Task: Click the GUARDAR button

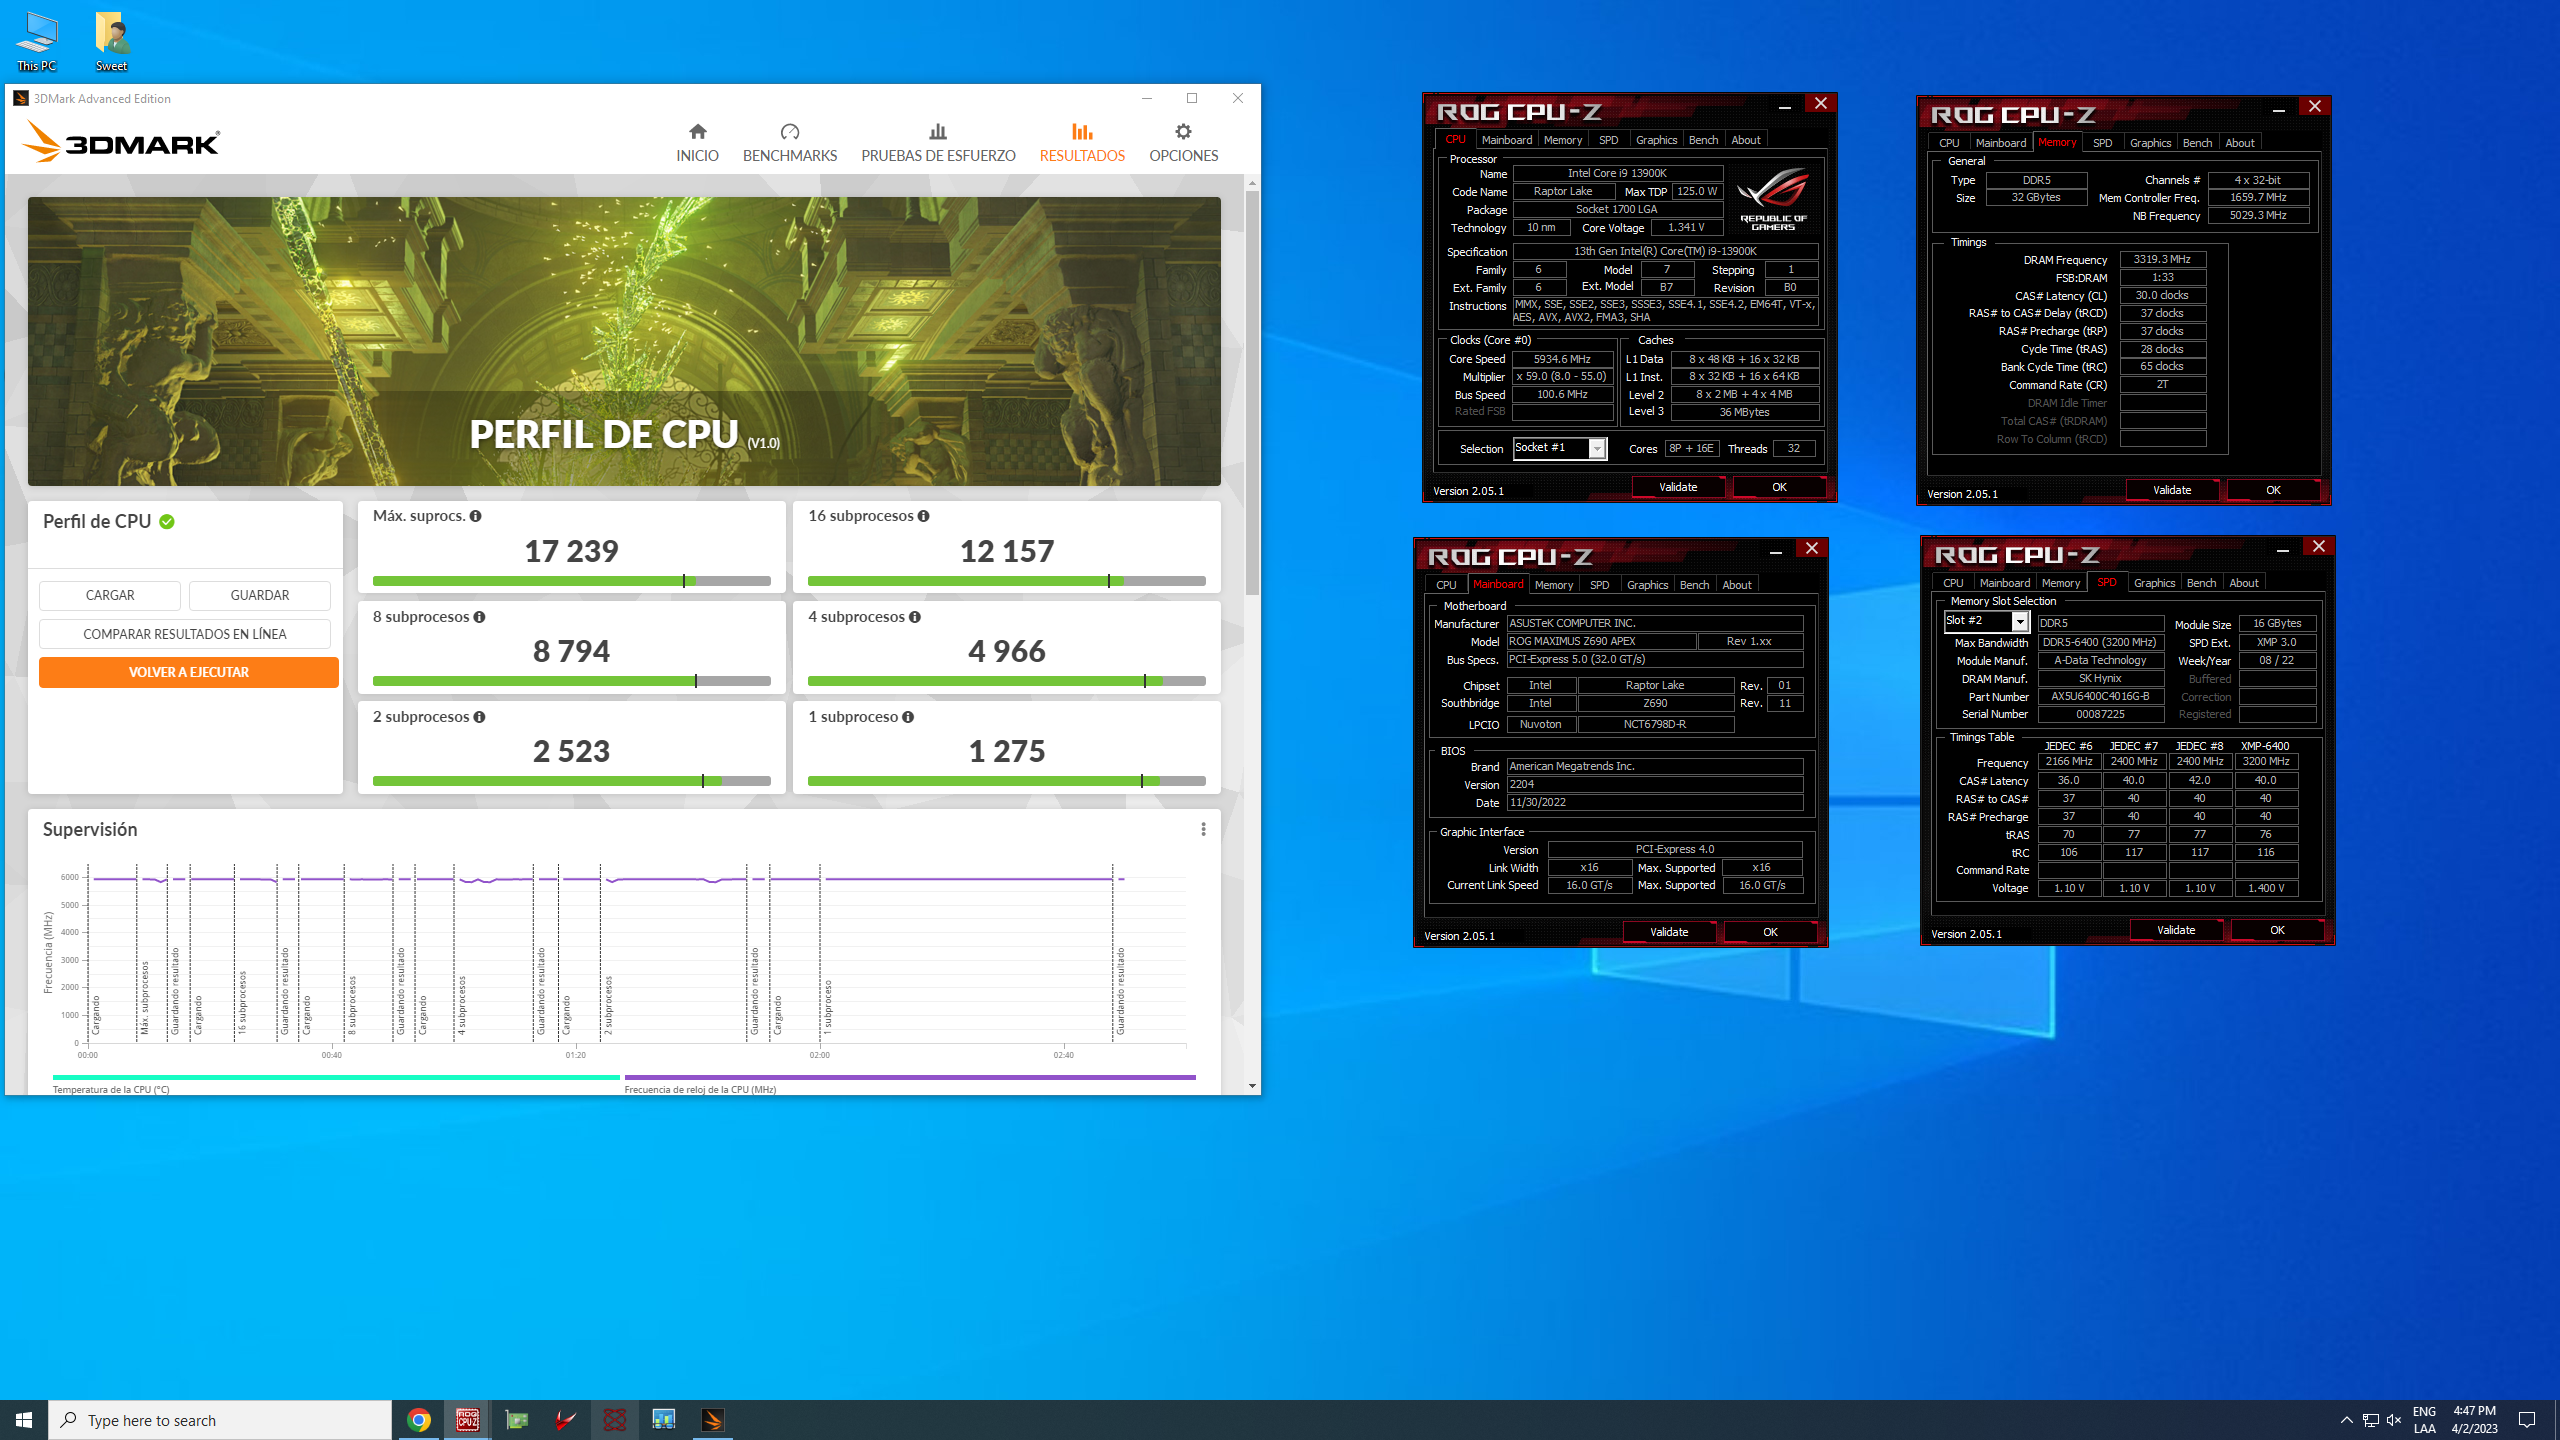Action: (260, 595)
